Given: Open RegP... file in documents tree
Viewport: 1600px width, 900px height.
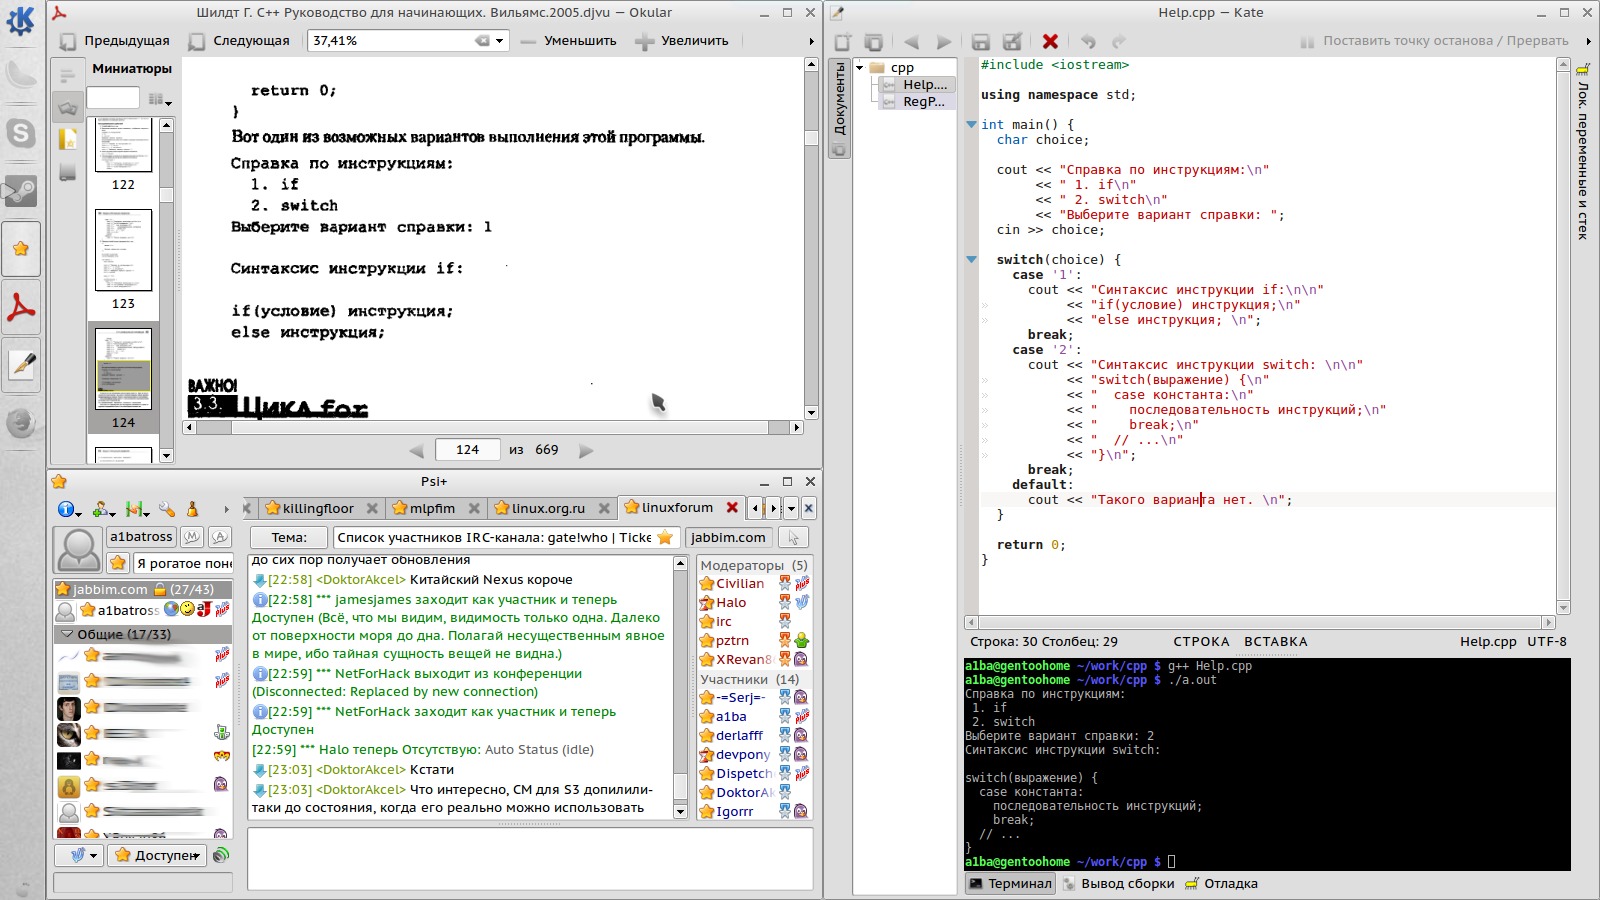Looking at the screenshot, I should [915, 101].
